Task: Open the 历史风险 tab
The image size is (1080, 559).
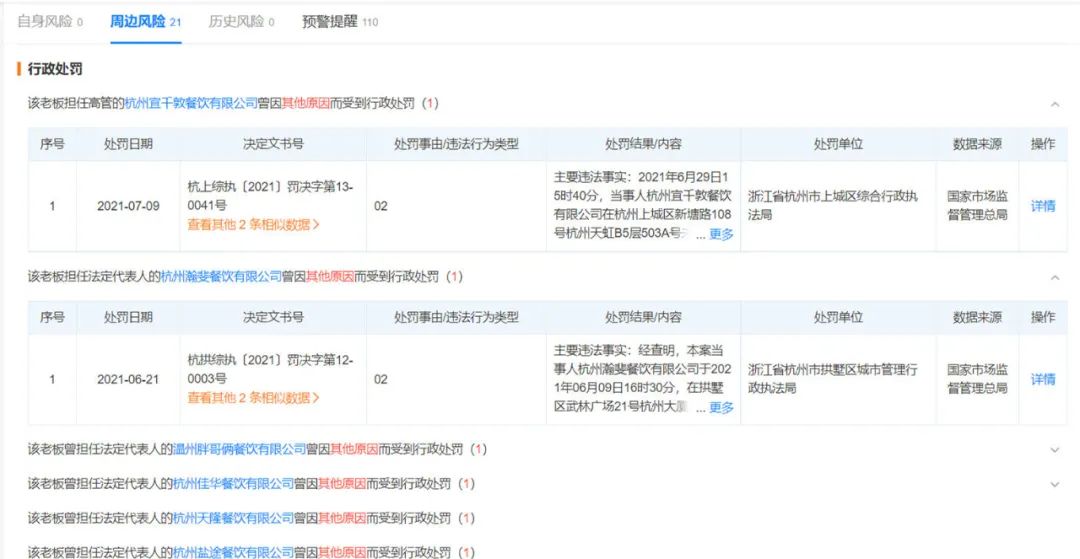Action: pyautogui.click(x=241, y=22)
